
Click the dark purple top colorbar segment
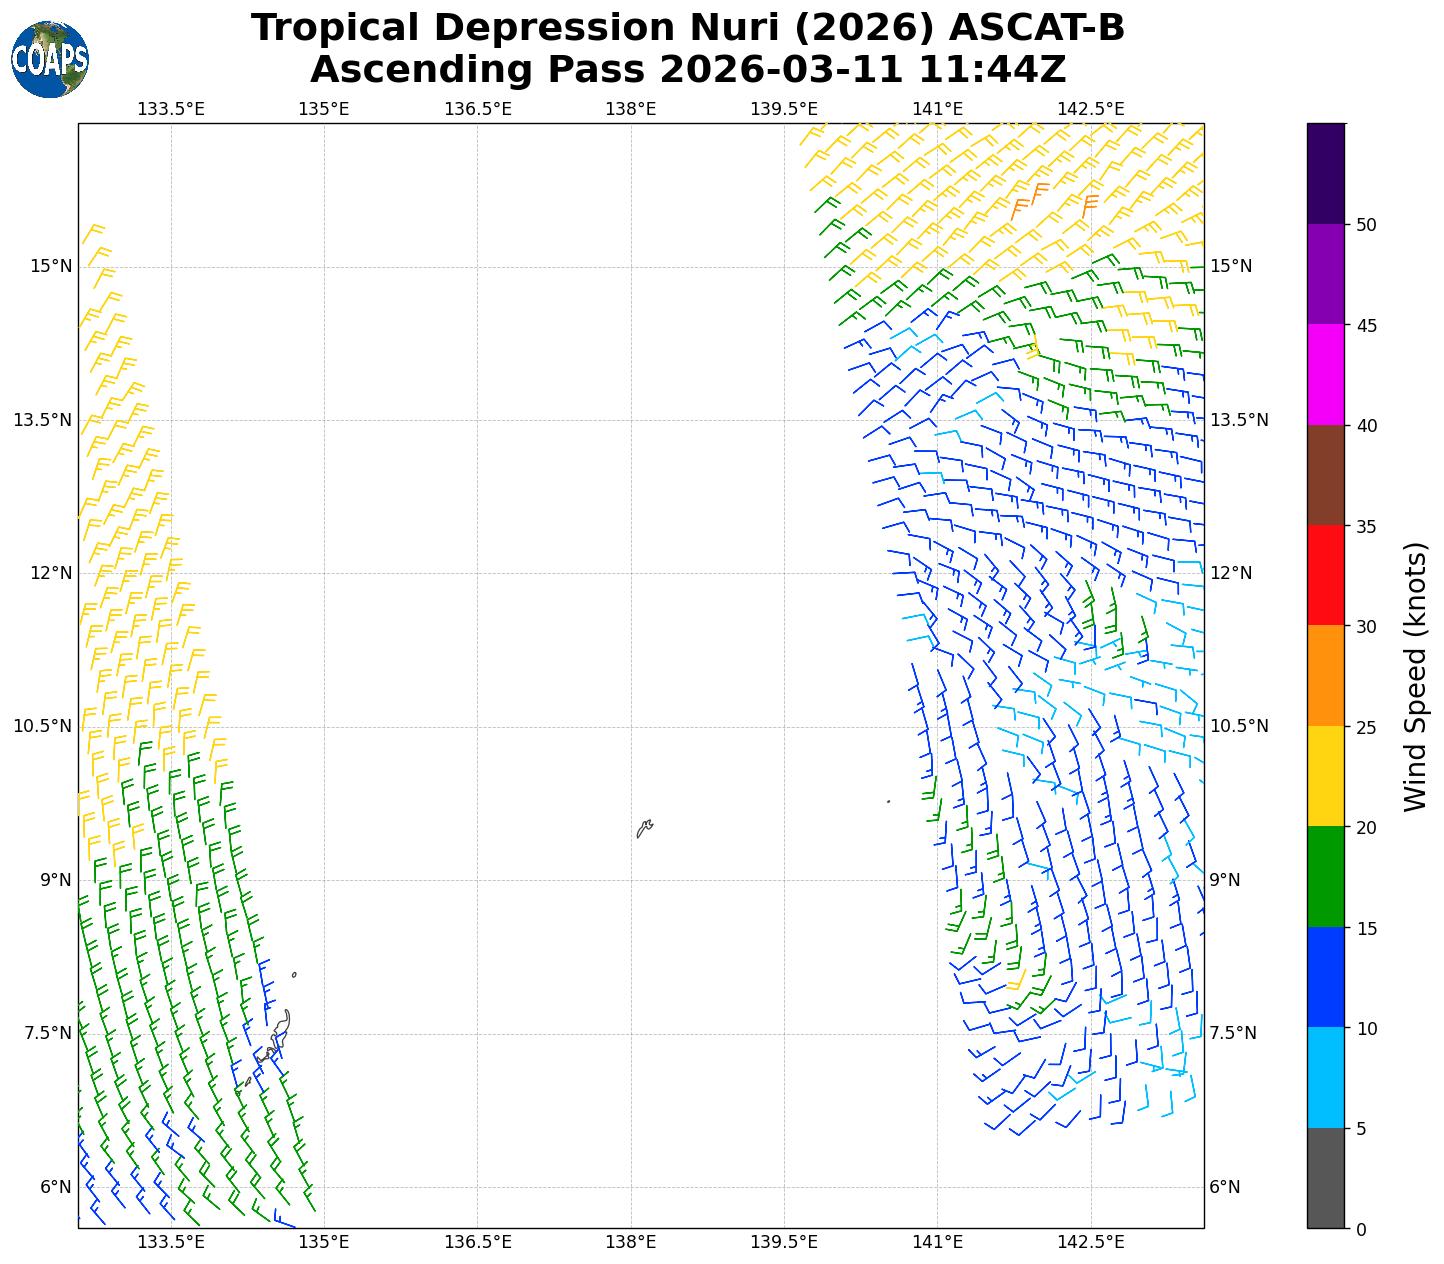click(x=1326, y=173)
